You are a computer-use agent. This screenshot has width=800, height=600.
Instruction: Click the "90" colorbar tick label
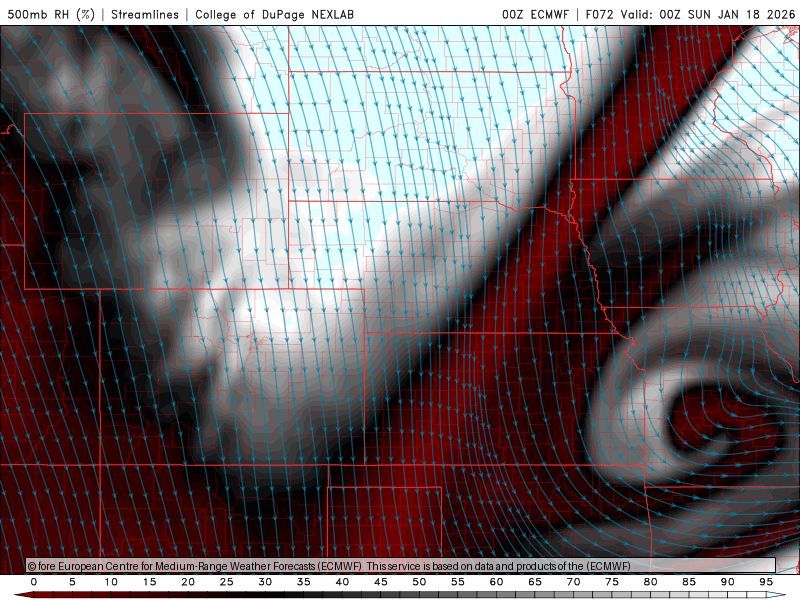point(728,582)
